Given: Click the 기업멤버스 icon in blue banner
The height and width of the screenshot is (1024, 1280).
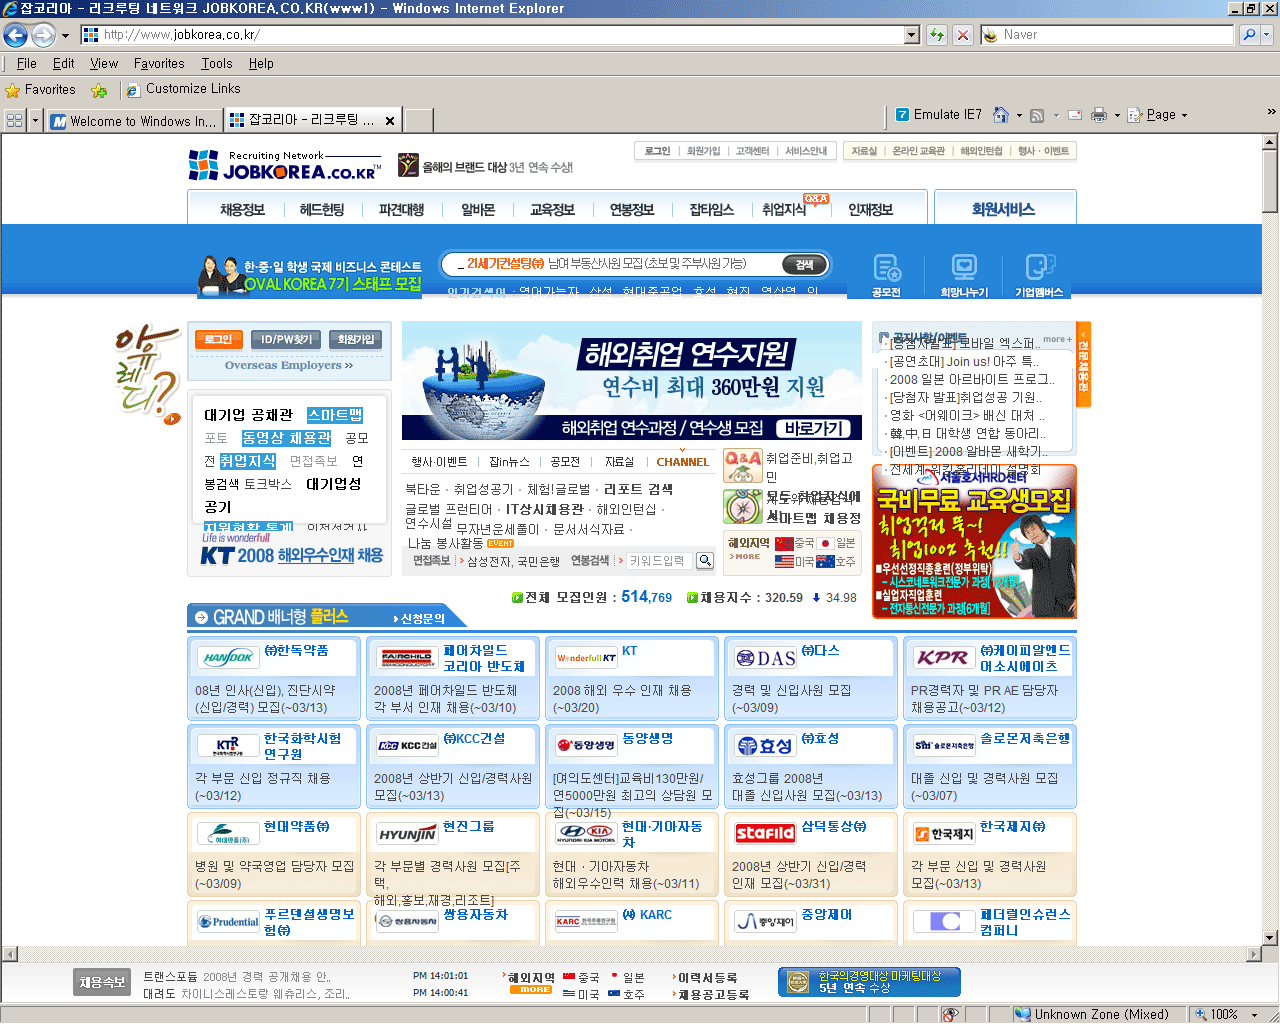Looking at the screenshot, I should pyautogui.click(x=1040, y=275).
